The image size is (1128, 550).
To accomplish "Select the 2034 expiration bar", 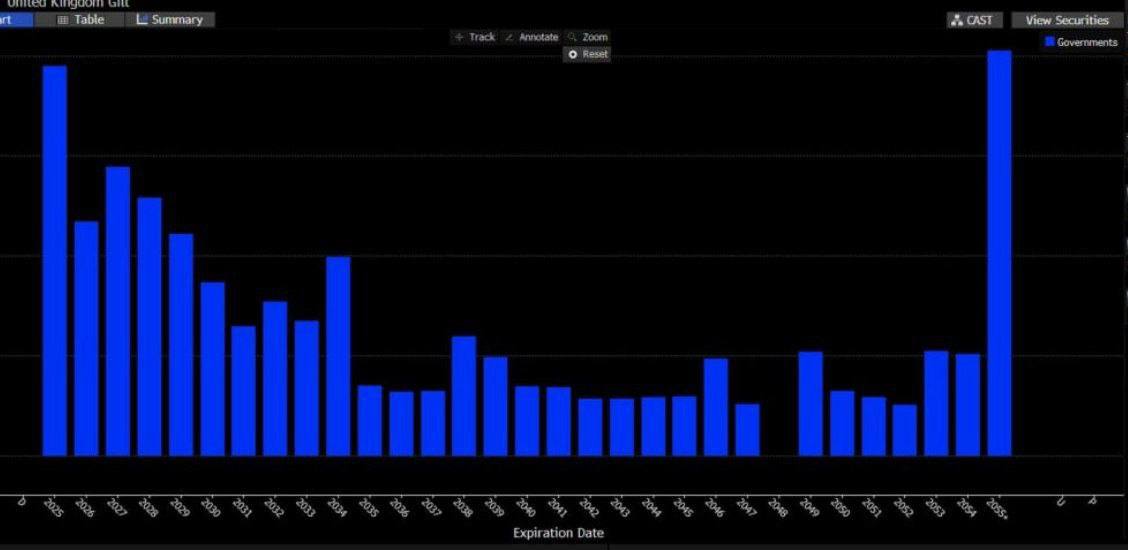I will pyautogui.click(x=338, y=355).
